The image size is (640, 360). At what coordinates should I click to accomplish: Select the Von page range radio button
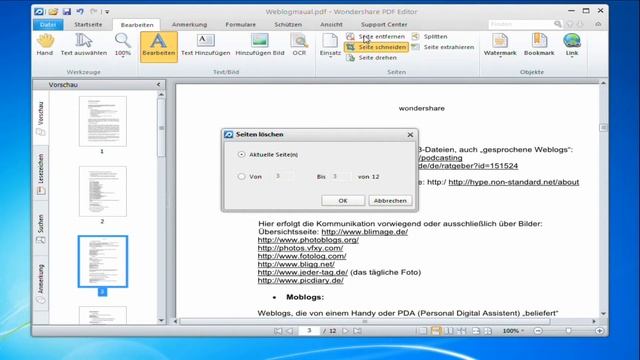pos(242,177)
